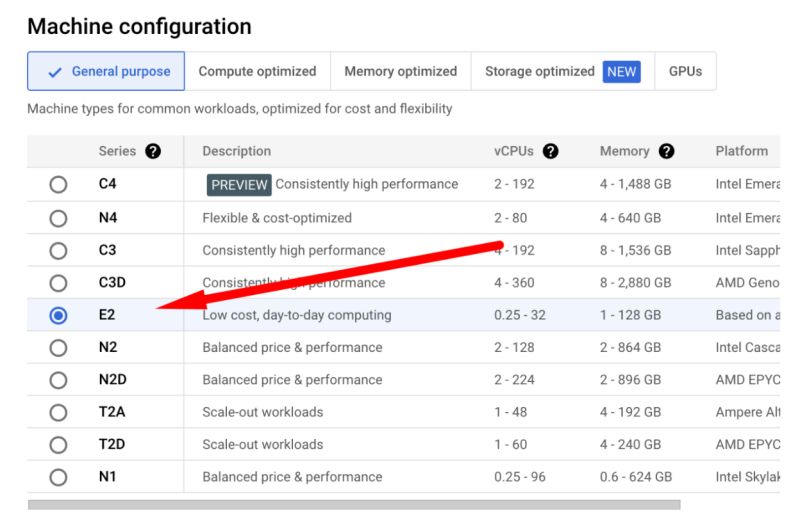Click the '0.6 - 624 GB' memory value
800x526 pixels.
[x=636, y=477]
